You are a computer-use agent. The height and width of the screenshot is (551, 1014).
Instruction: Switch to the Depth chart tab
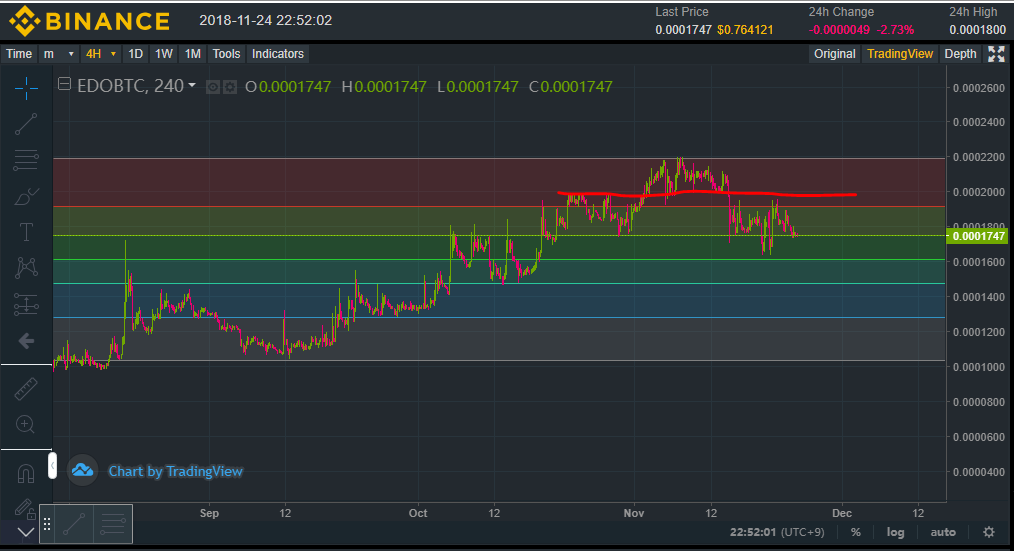[960, 54]
